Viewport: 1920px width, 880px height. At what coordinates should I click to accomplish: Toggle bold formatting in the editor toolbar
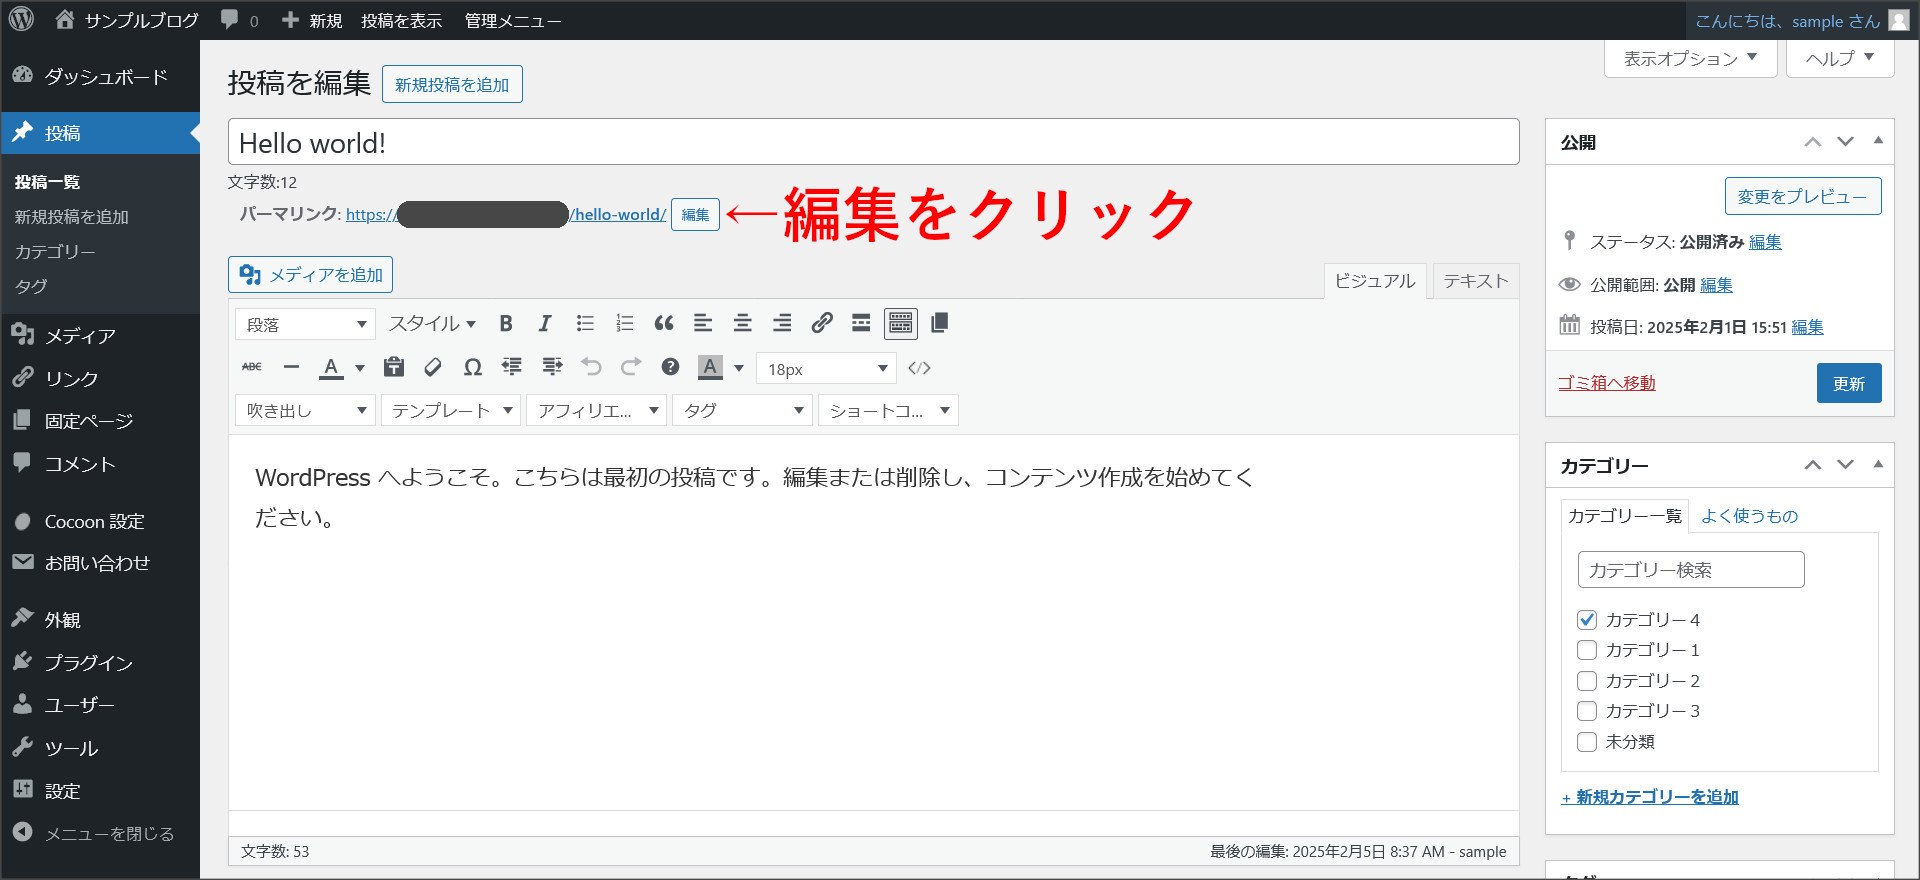point(506,323)
